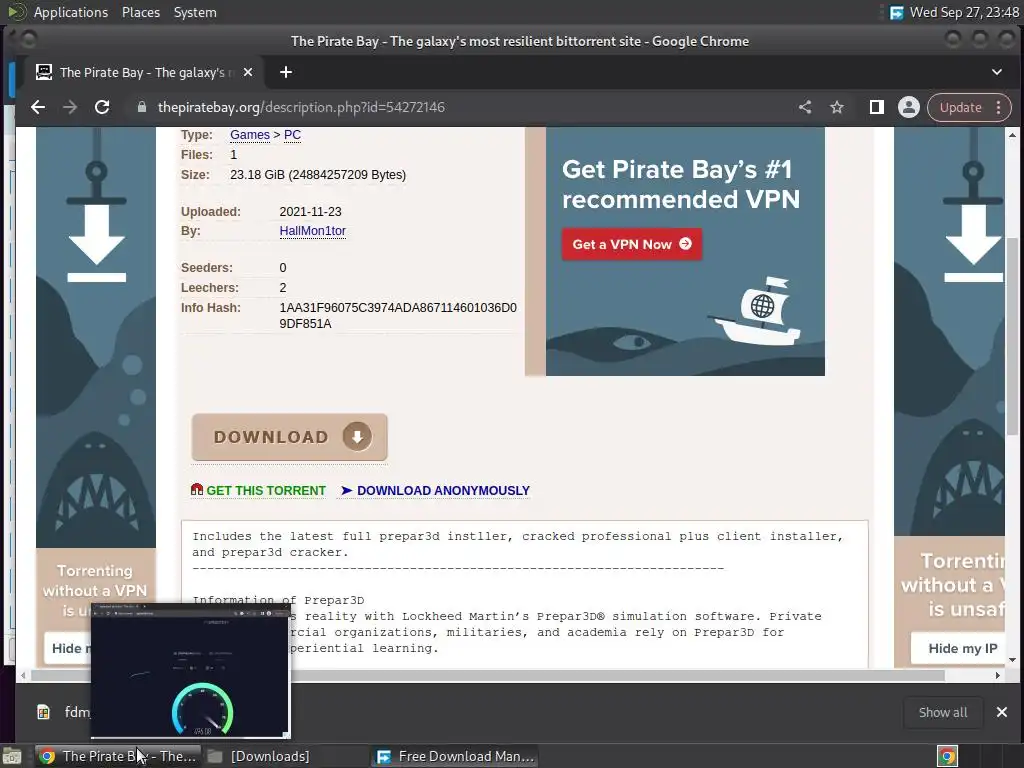Click the big DOWNLOAD button
Image resolution: width=1024 pixels, height=768 pixels.
coord(289,437)
